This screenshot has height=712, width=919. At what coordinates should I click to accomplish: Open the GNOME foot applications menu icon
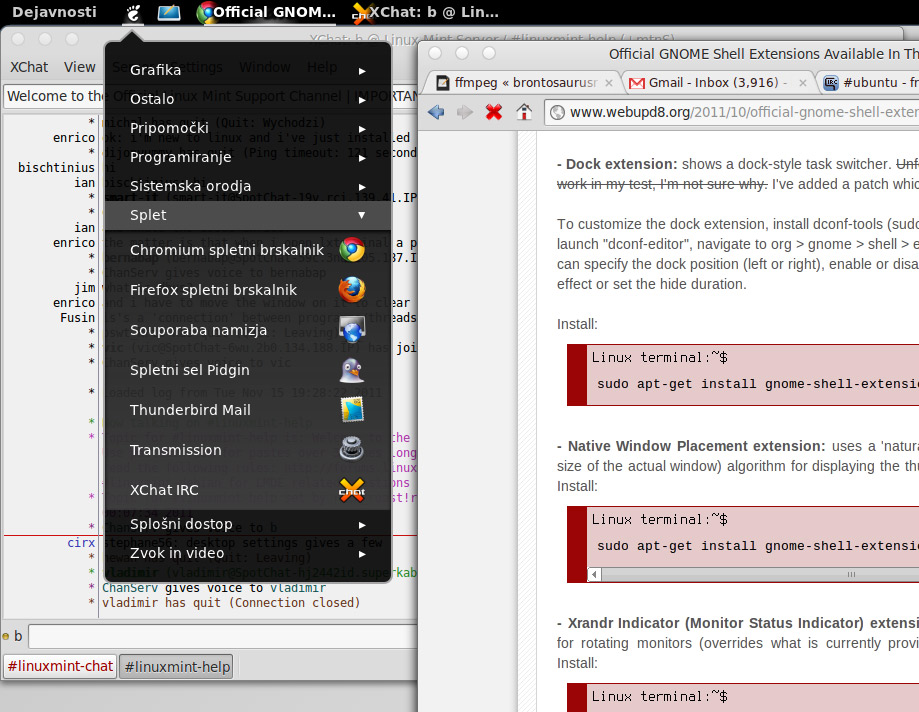[x=134, y=12]
